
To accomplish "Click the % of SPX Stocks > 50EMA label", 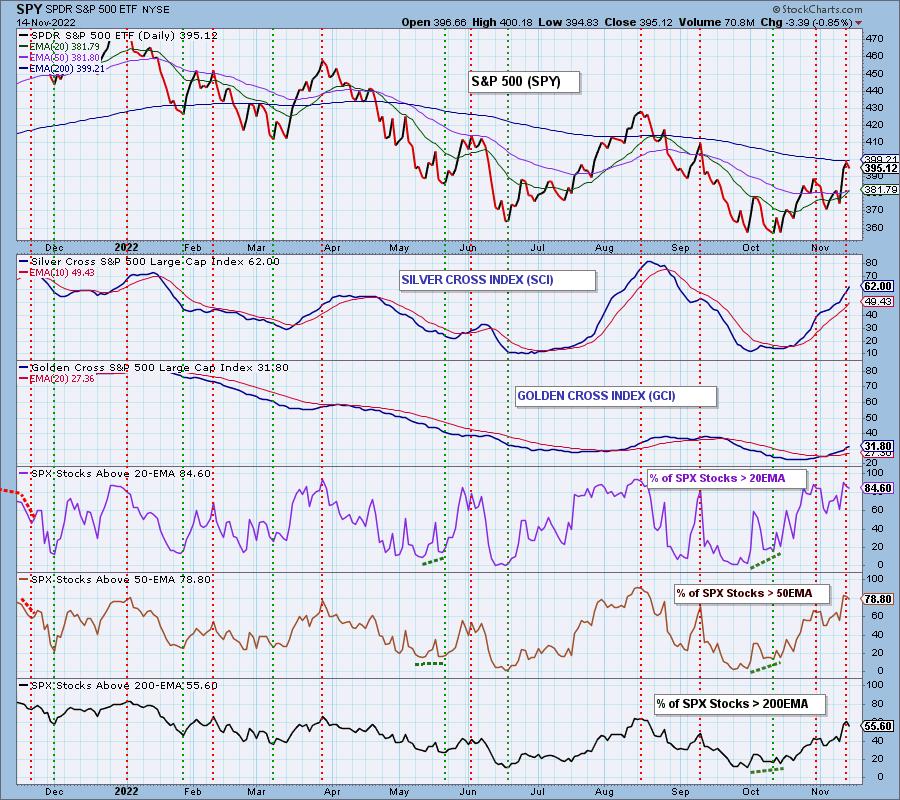I will [751, 593].
